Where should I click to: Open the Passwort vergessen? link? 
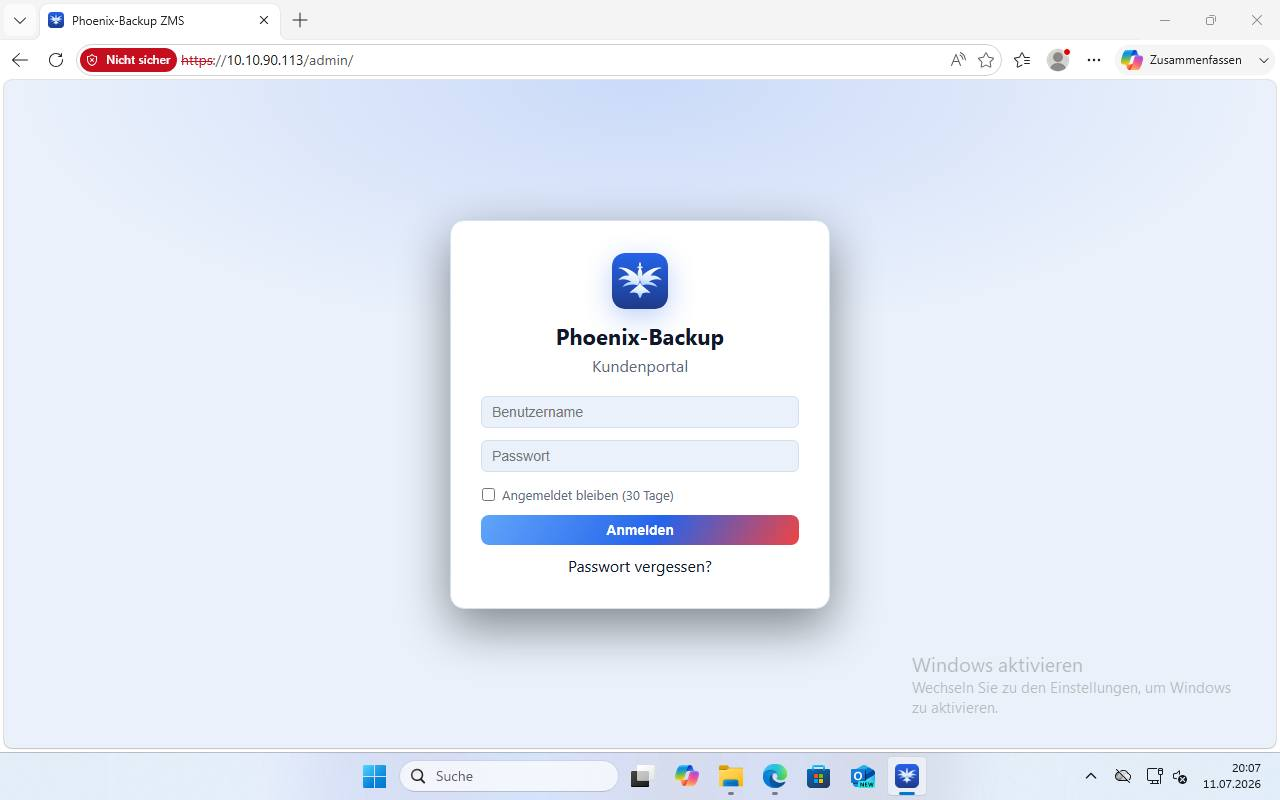click(640, 567)
